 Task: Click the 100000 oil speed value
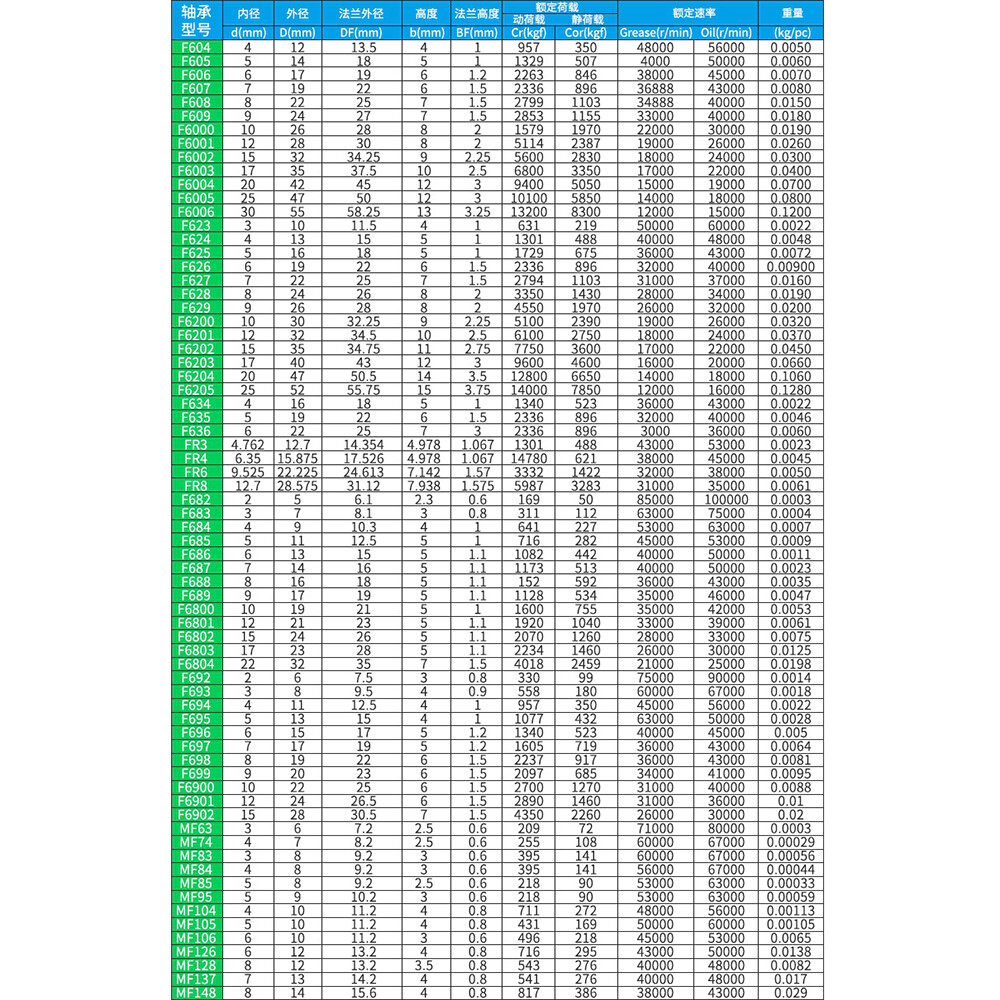726,499
